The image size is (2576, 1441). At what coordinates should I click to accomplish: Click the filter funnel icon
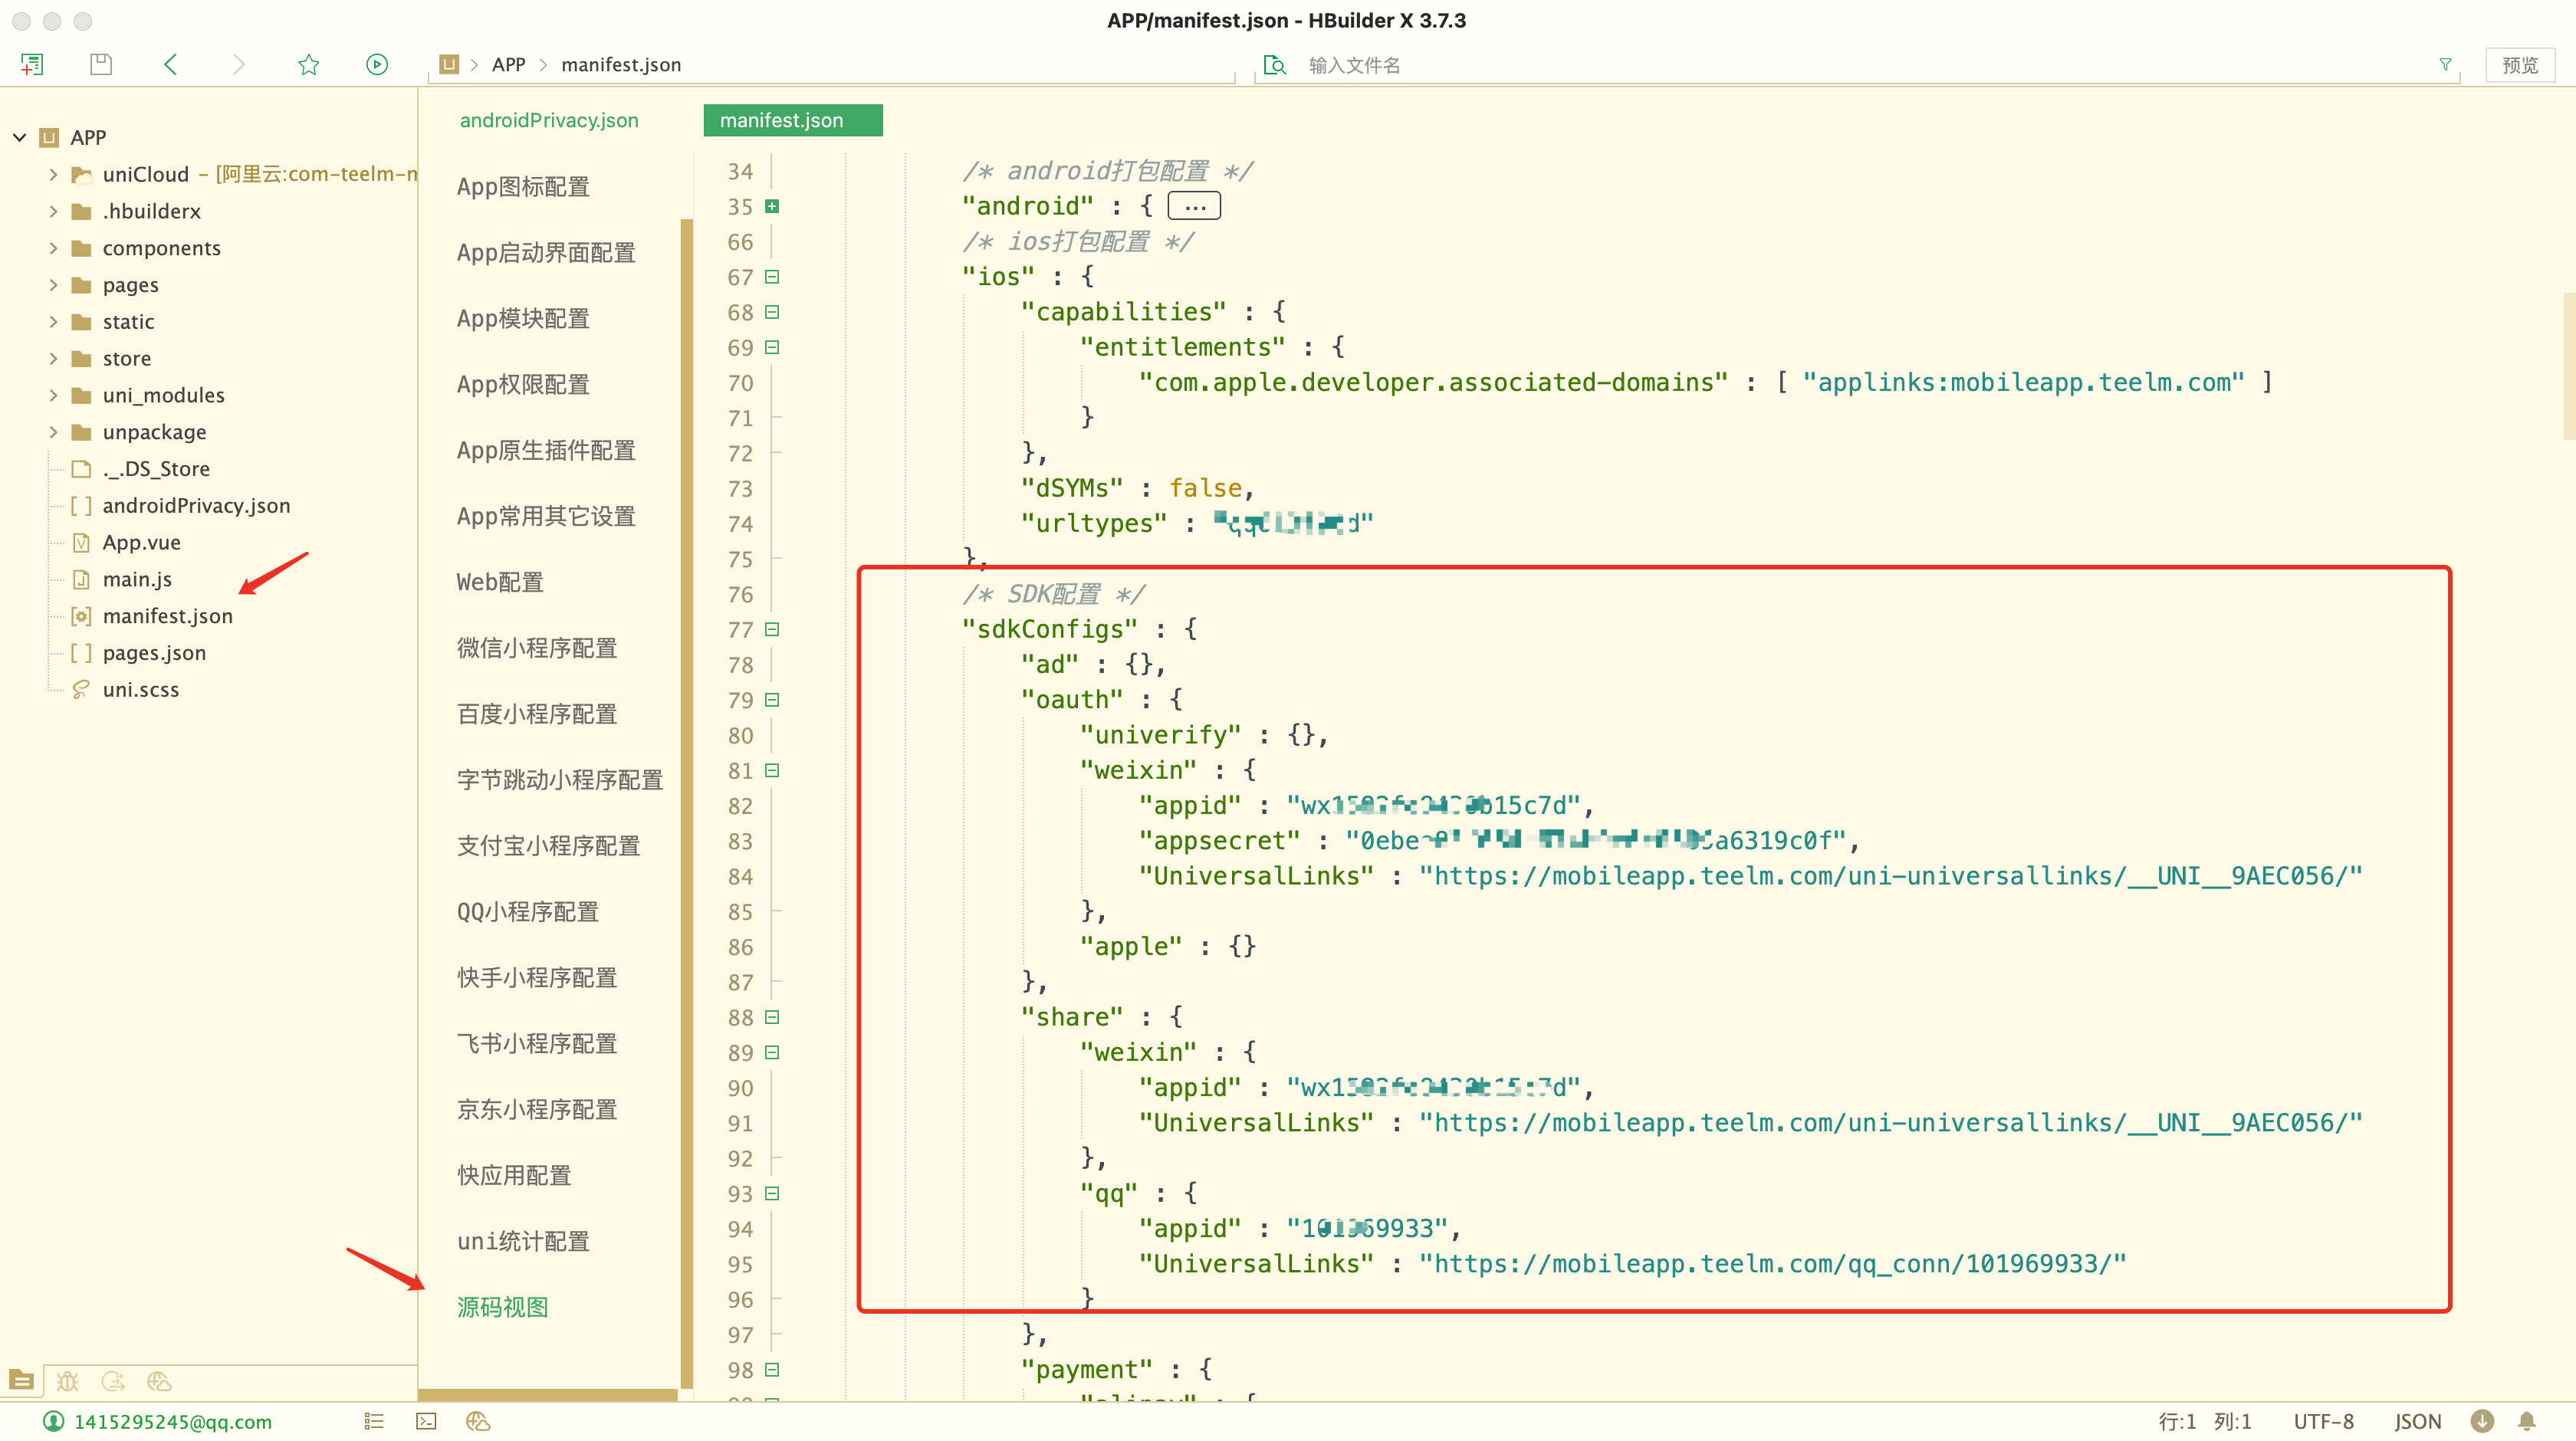2445,65
